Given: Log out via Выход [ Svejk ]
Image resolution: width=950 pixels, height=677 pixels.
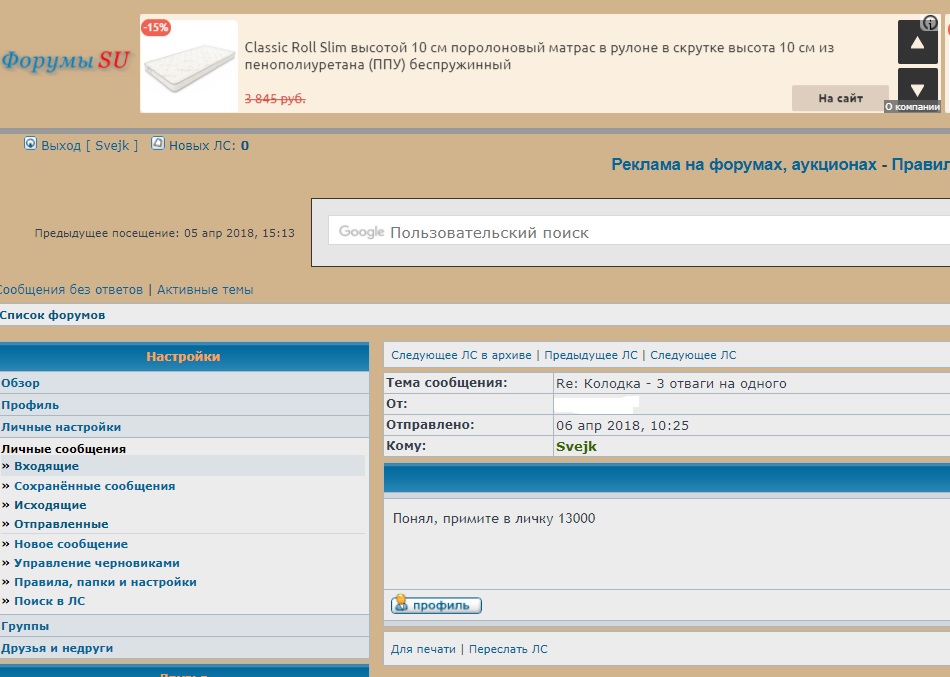Looking at the screenshot, I should click(x=89, y=145).
